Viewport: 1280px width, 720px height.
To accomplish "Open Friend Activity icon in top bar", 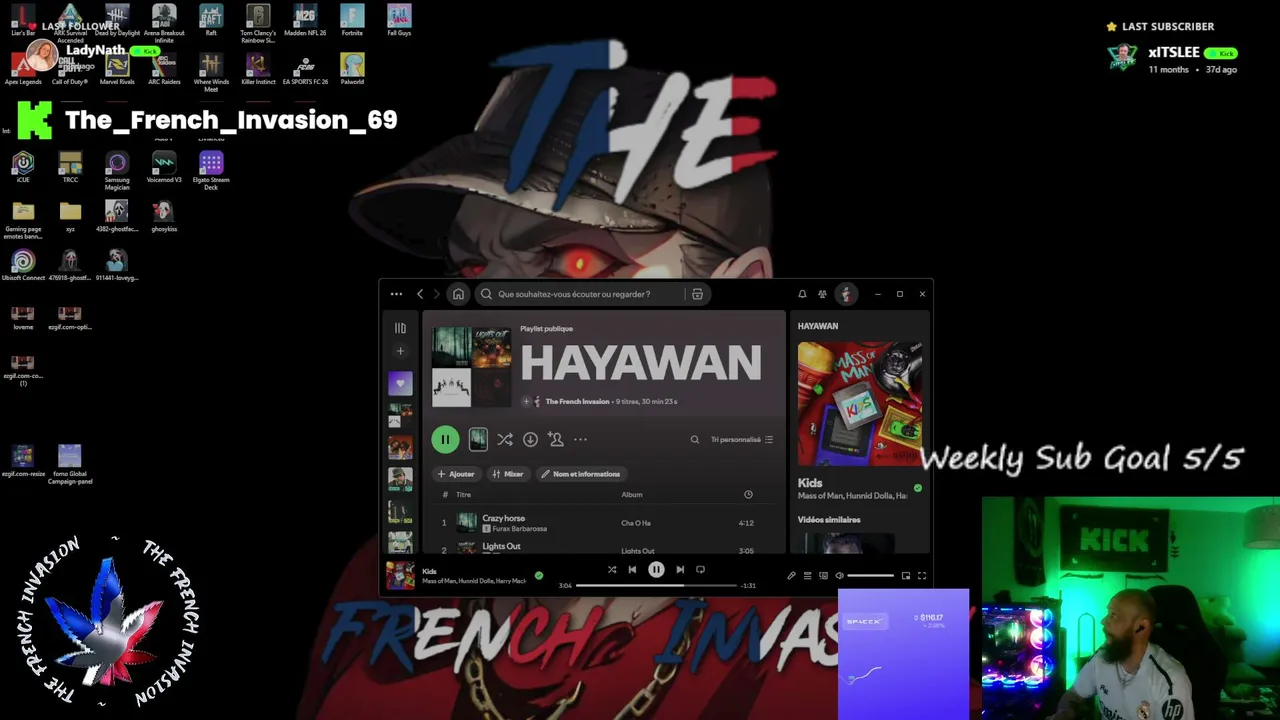I will click(822, 294).
